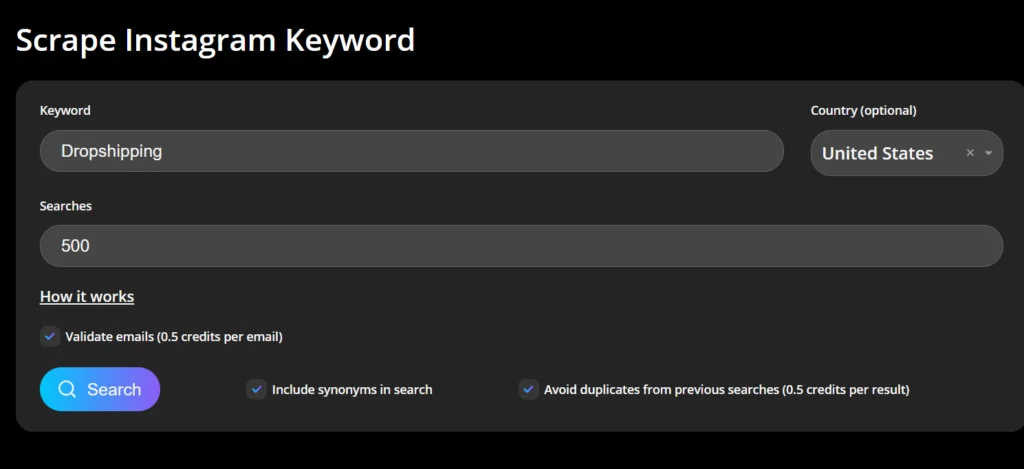Screen dimensions: 1024x469
Task: Click the Scrape Instagram Keyword heading
Action: click(215, 40)
